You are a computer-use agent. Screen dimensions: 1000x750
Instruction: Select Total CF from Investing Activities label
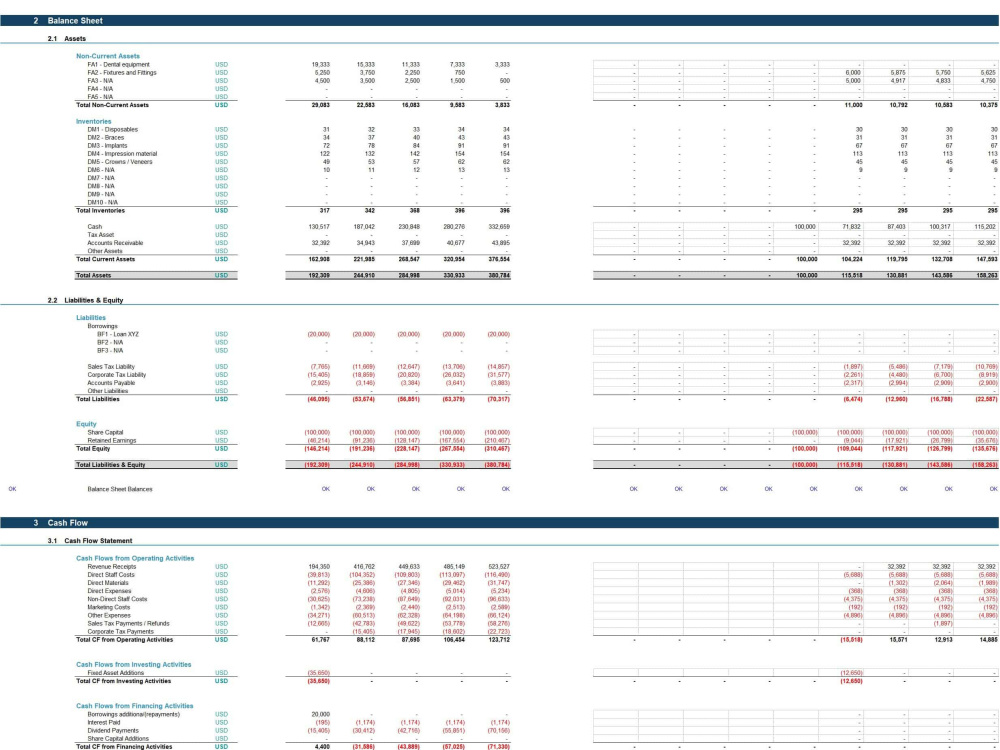tap(124, 681)
